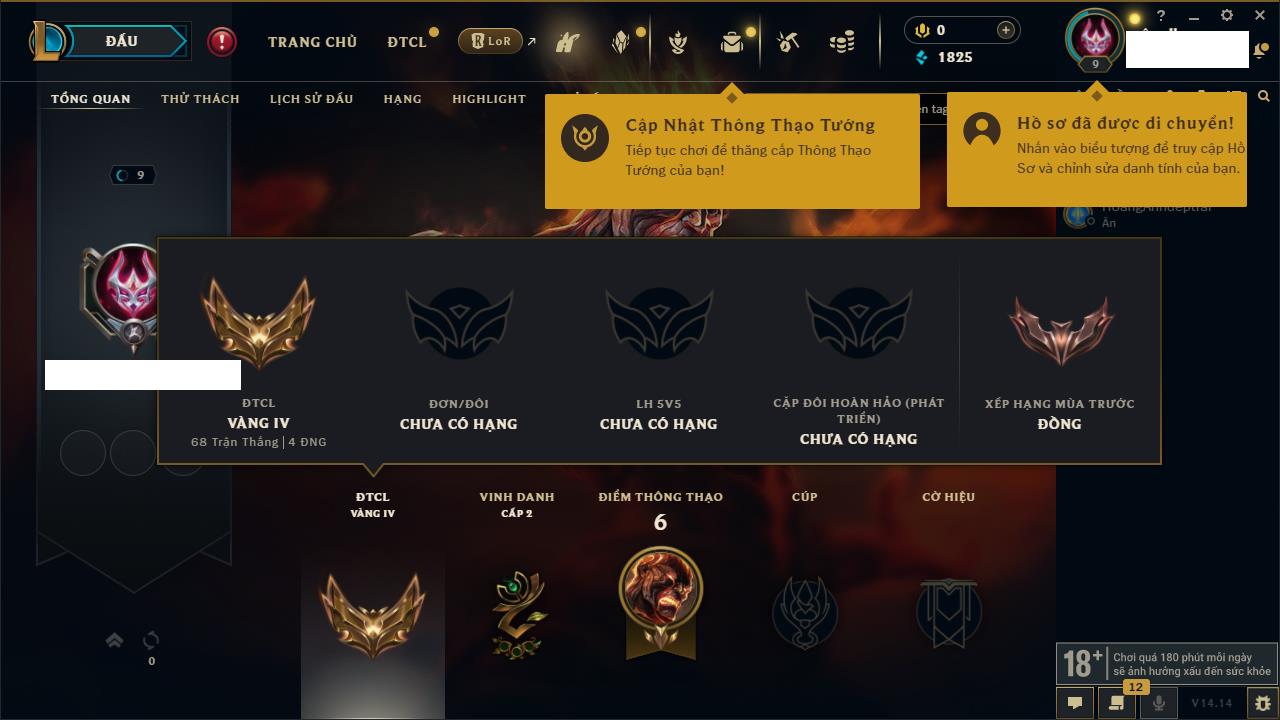Open the Store coins icon

pos(842,42)
